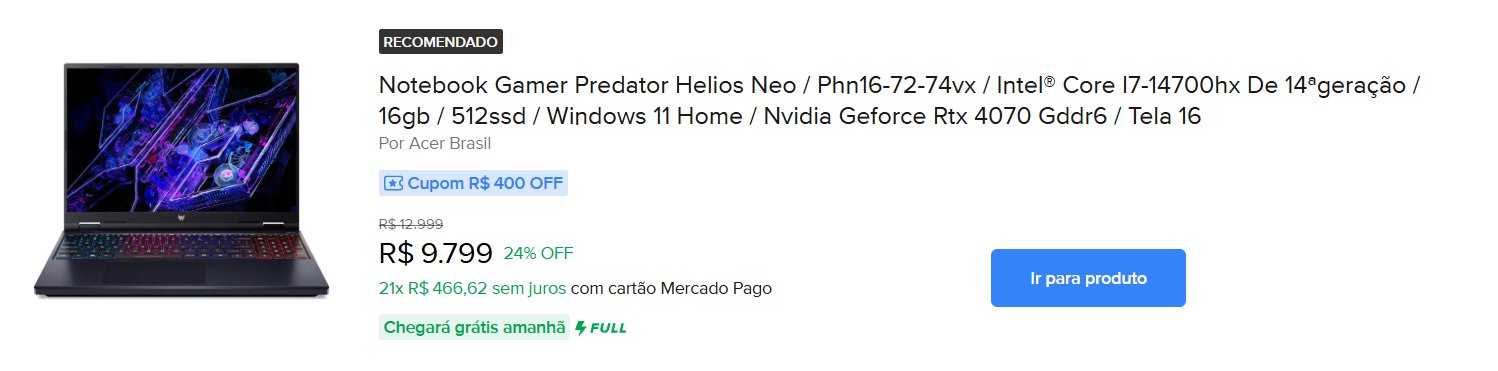This screenshot has width=1498, height=371.
Task: Click the Ir para produto button
Action: 1088,278
